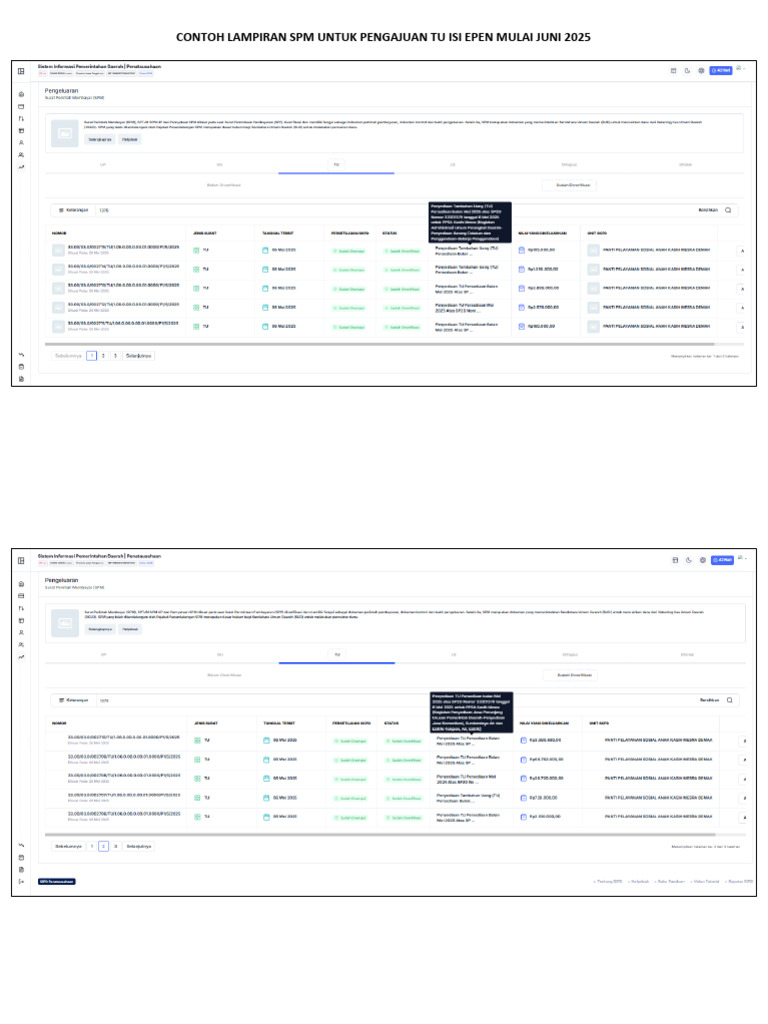This screenshot has height=1024, width=768.
Task: Open settings gear icon in upper screenshot
Action: [x=701, y=71]
